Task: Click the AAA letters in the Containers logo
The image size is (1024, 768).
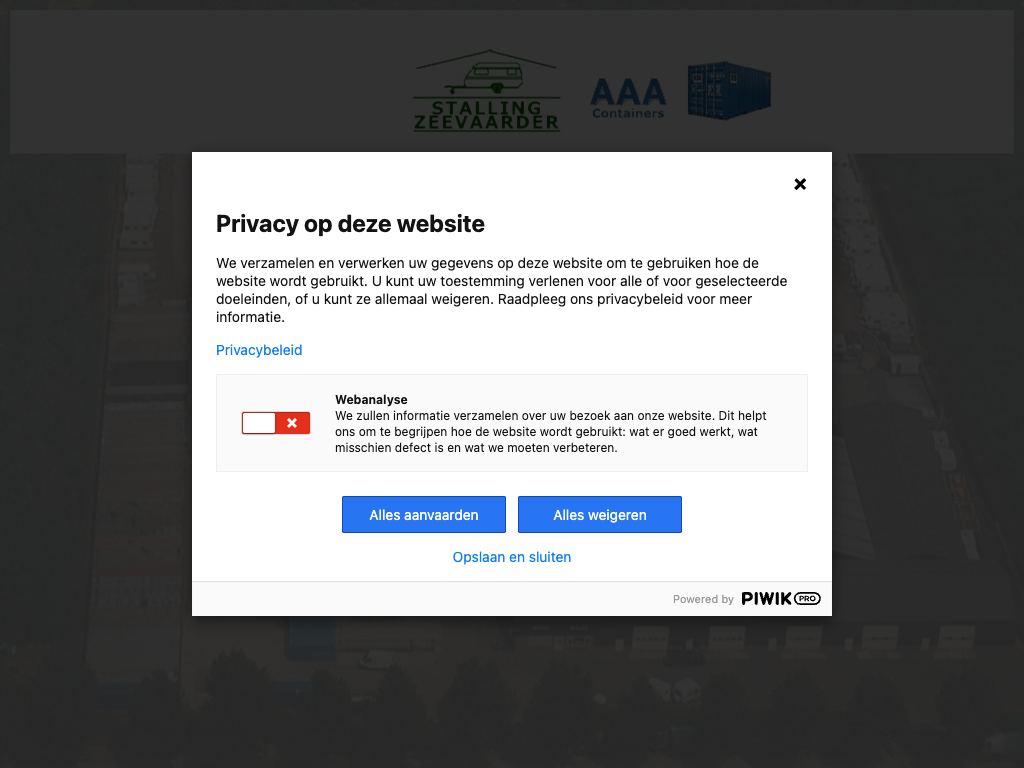Action: click(628, 92)
